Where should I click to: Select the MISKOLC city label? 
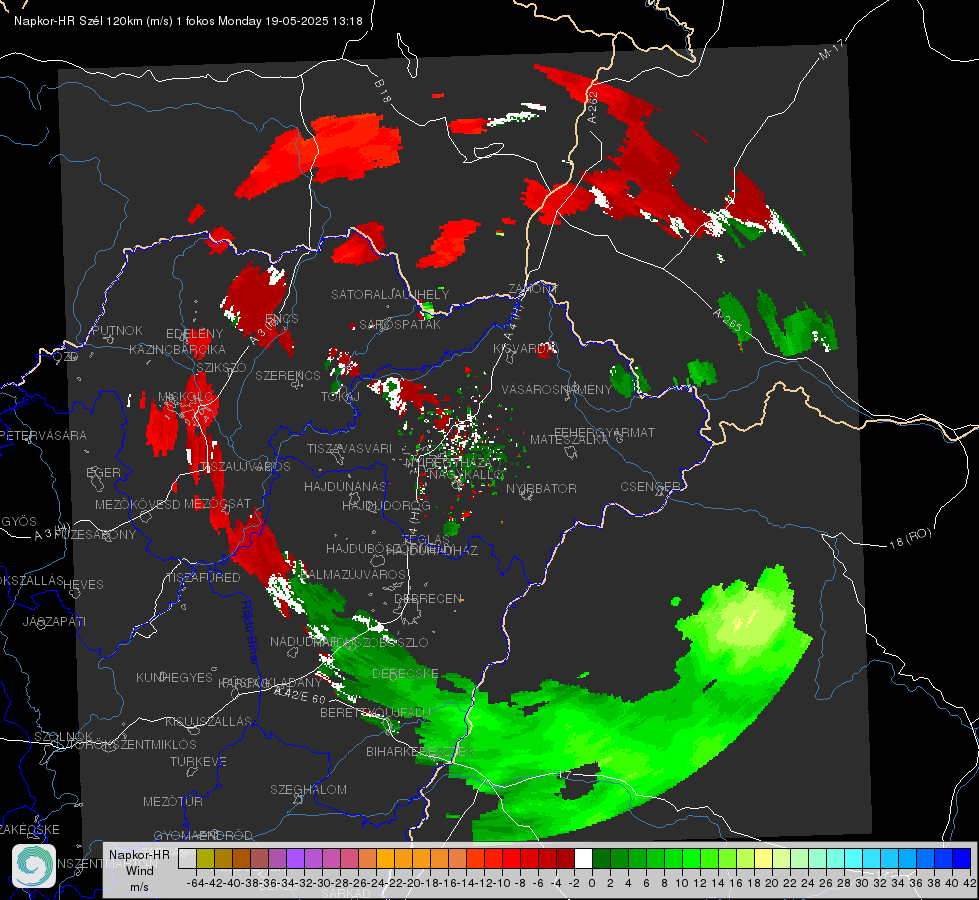(x=185, y=397)
